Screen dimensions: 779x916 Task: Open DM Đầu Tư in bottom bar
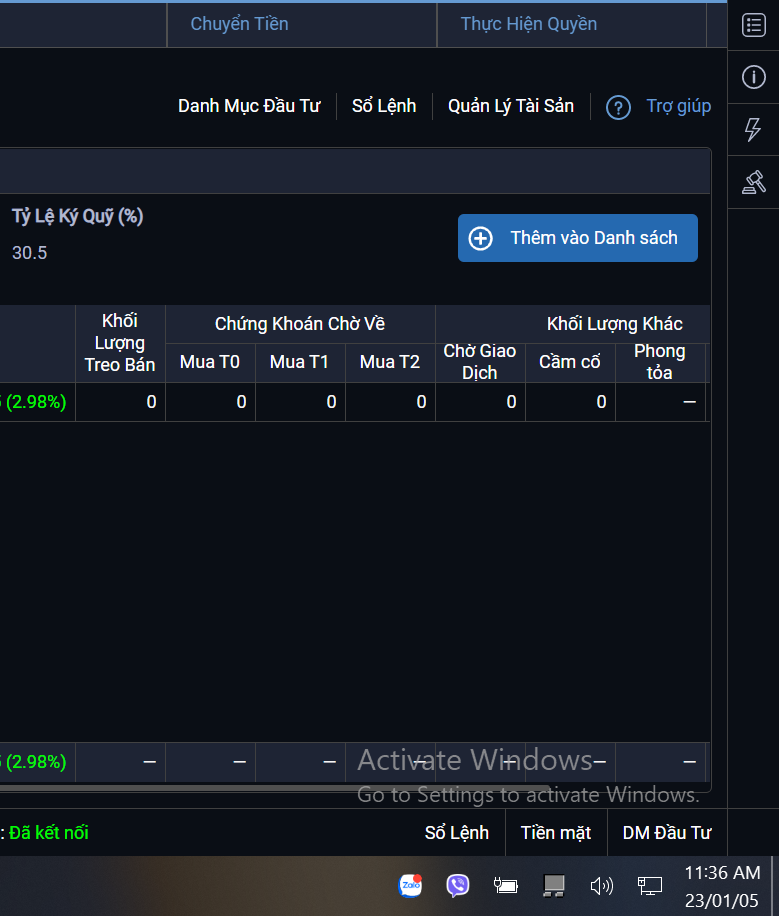point(667,832)
